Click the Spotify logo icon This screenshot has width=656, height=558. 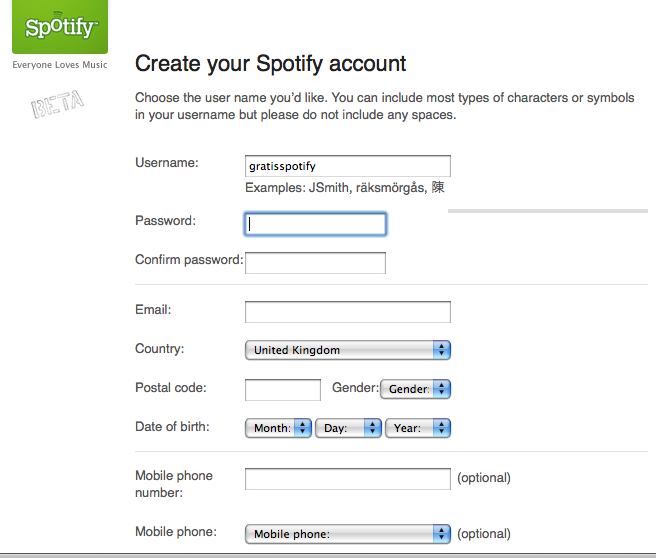[x=59, y=27]
